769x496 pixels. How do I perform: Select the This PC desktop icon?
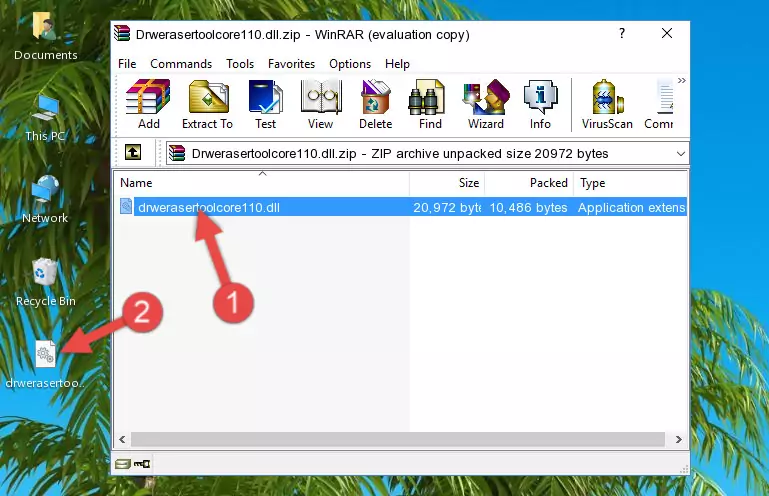click(x=45, y=118)
